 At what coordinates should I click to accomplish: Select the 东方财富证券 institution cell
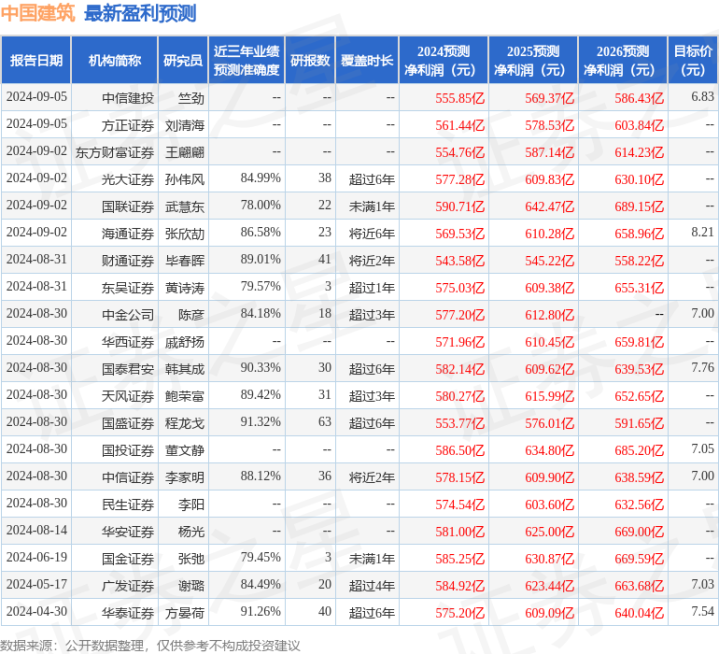click(115, 152)
